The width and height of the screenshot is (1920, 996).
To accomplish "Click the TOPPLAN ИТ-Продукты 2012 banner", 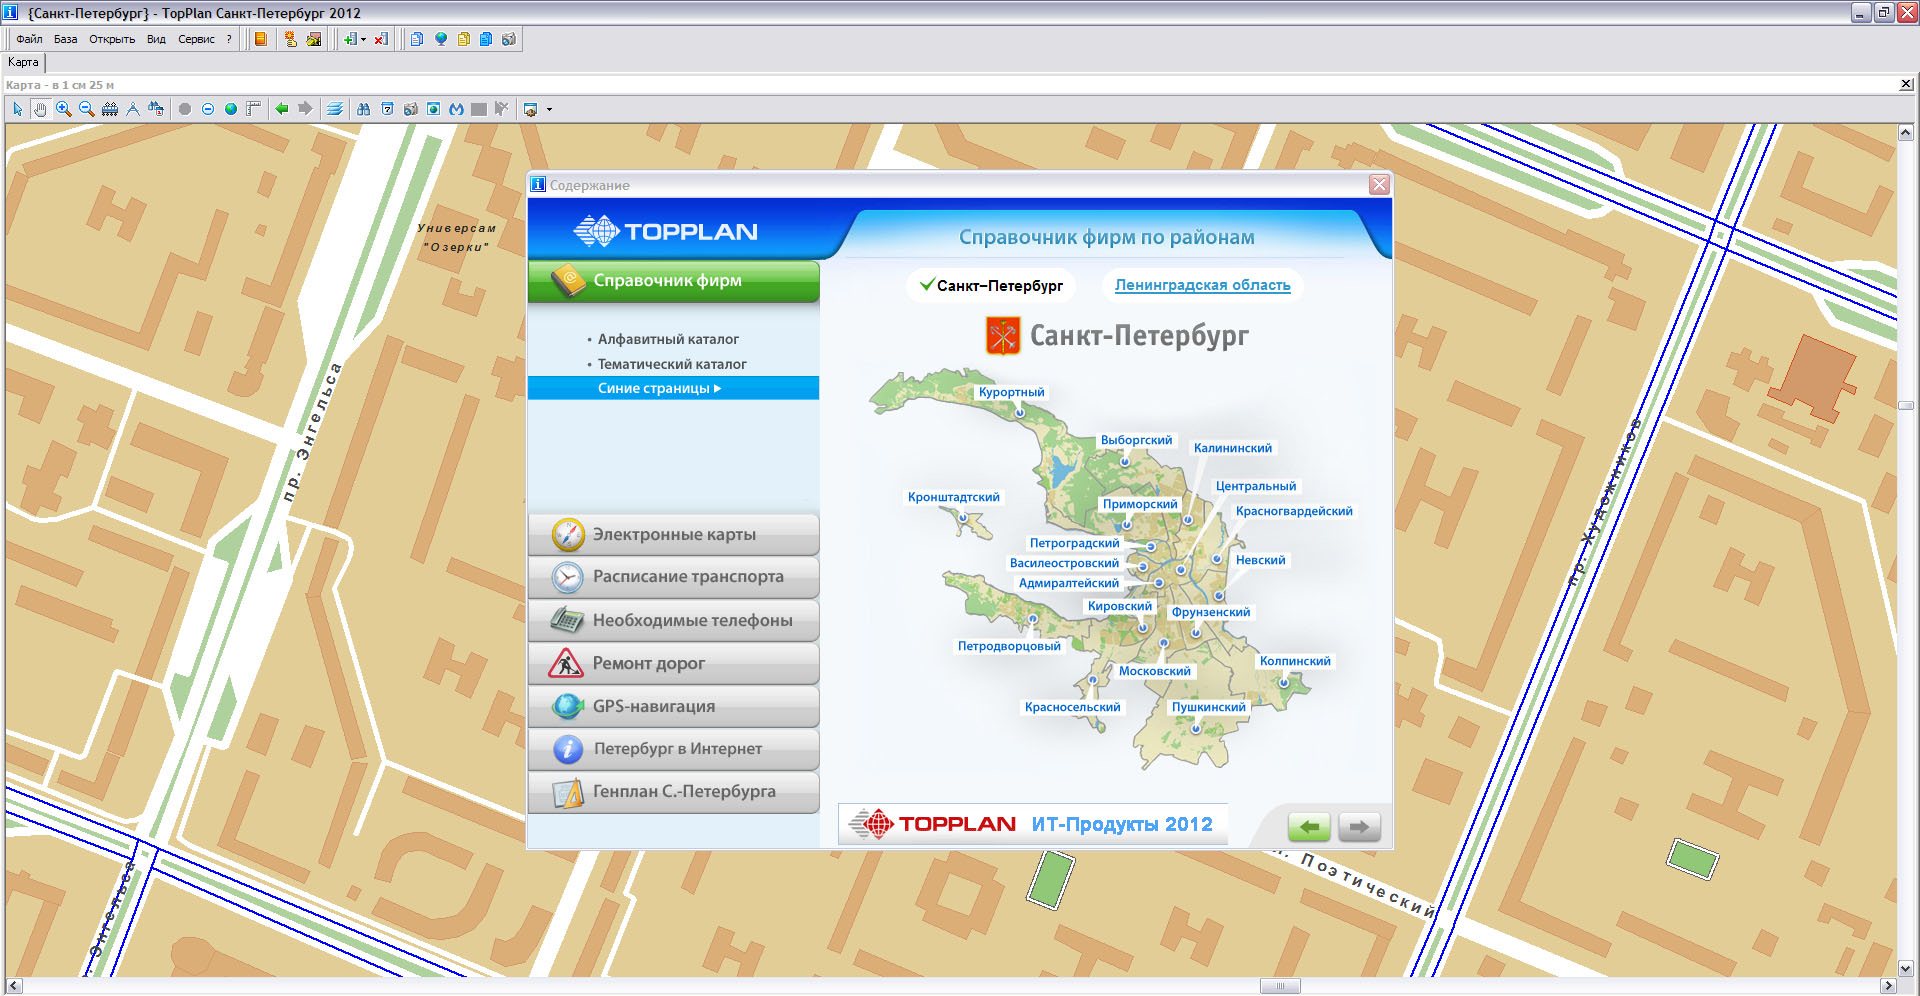I will (x=1032, y=824).
